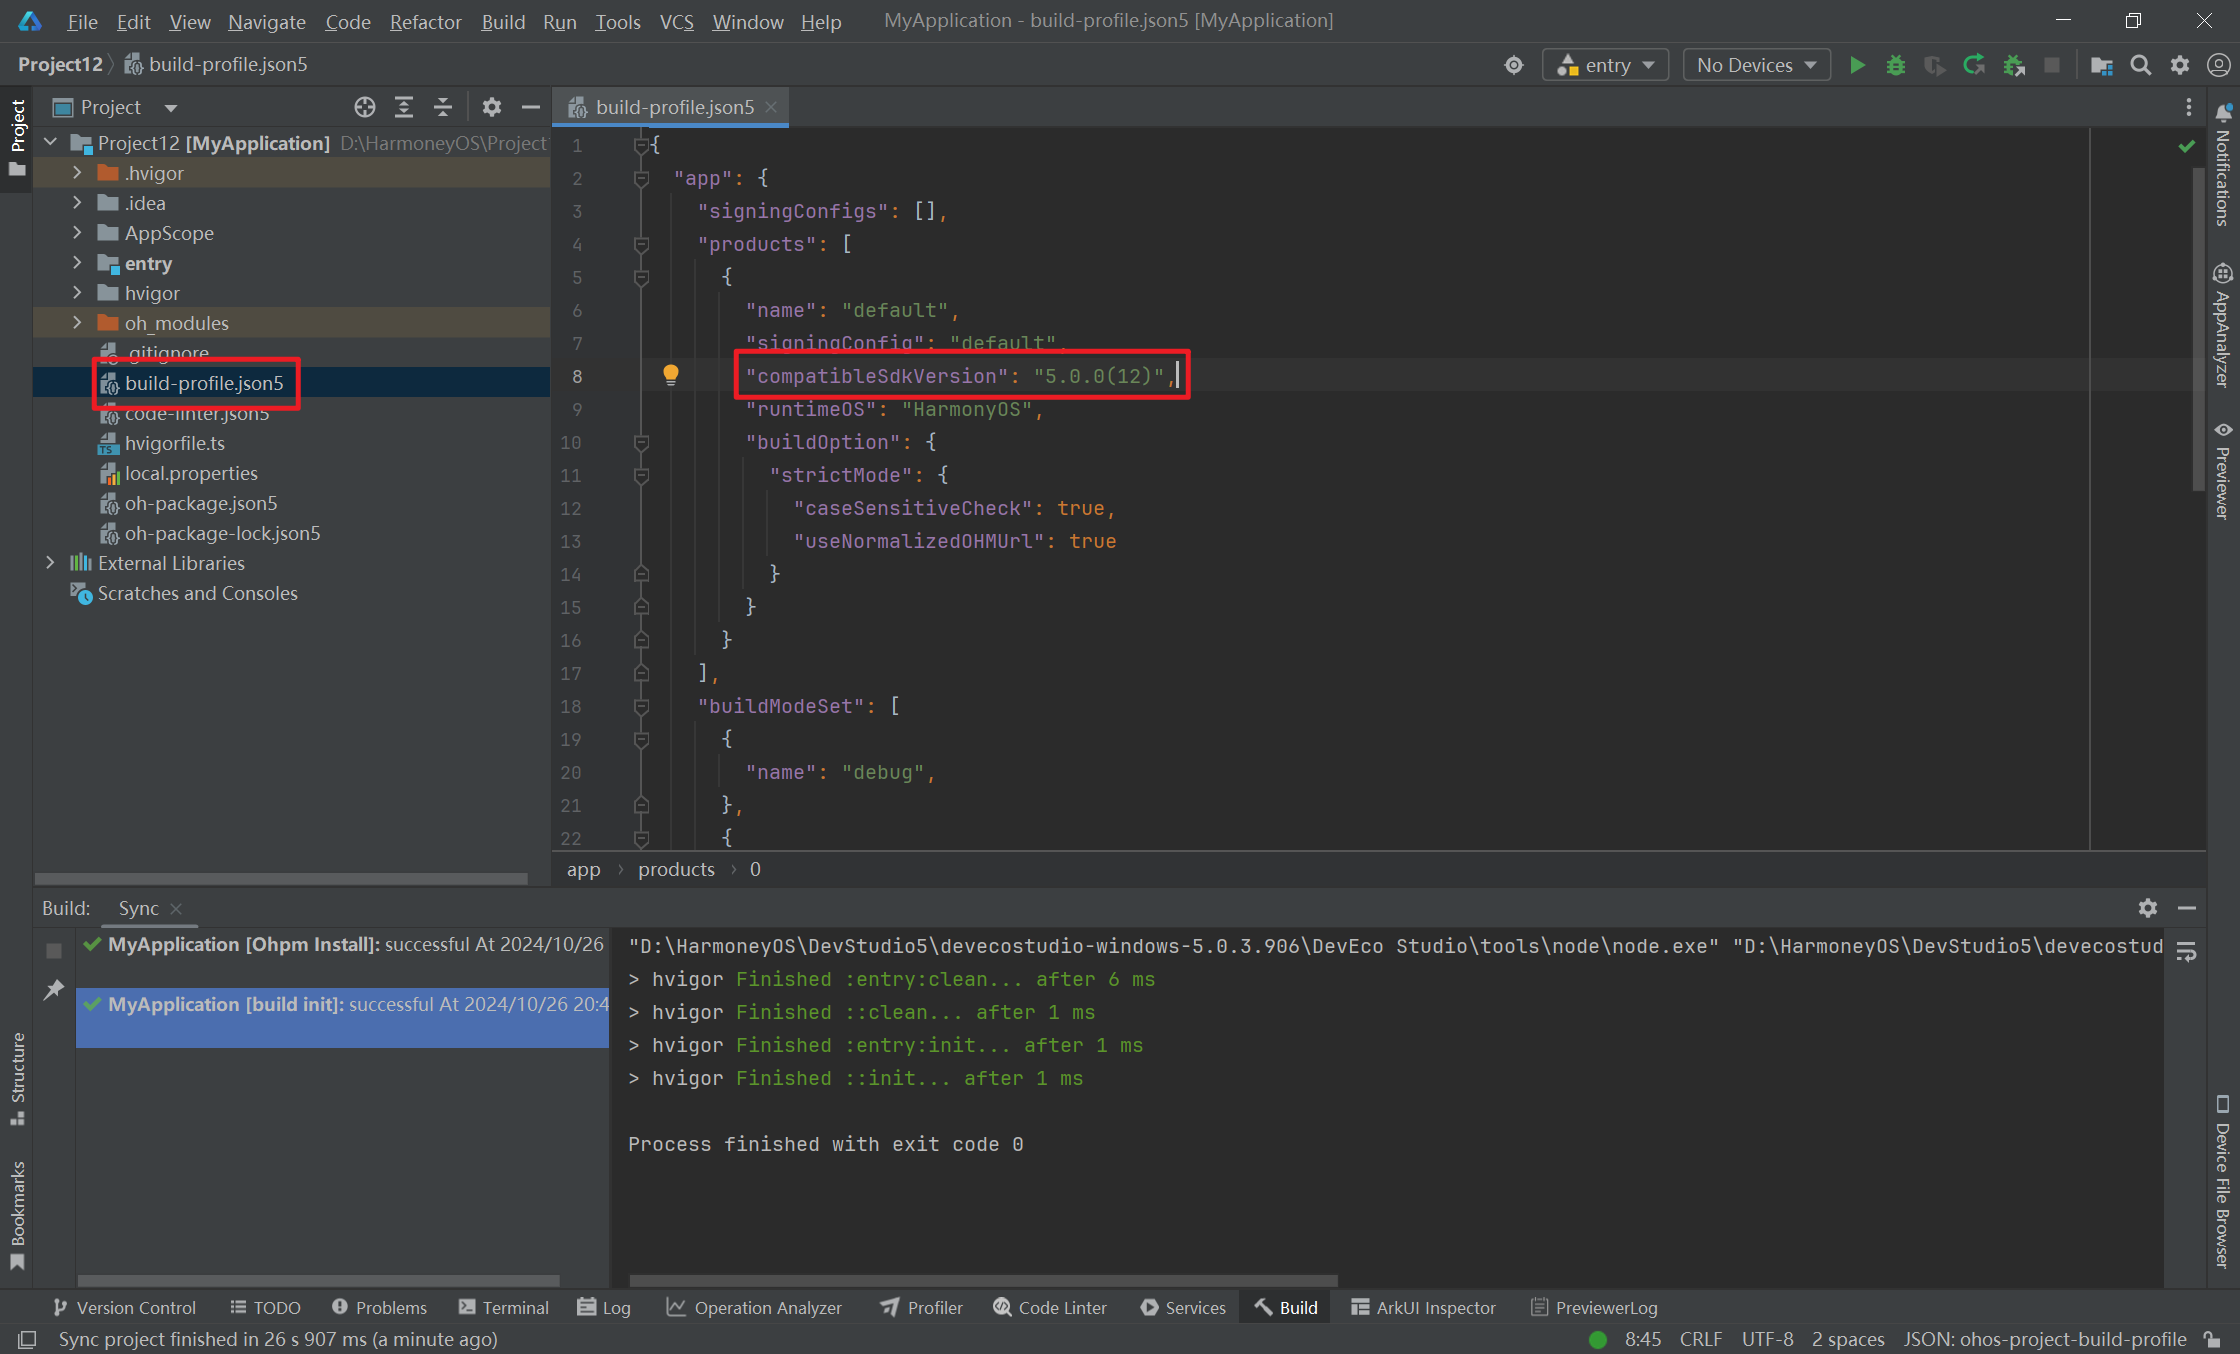Click the Collapse All icon in Project panel
The height and width of the screenshot is (1354, 2240).
[443, 107]
